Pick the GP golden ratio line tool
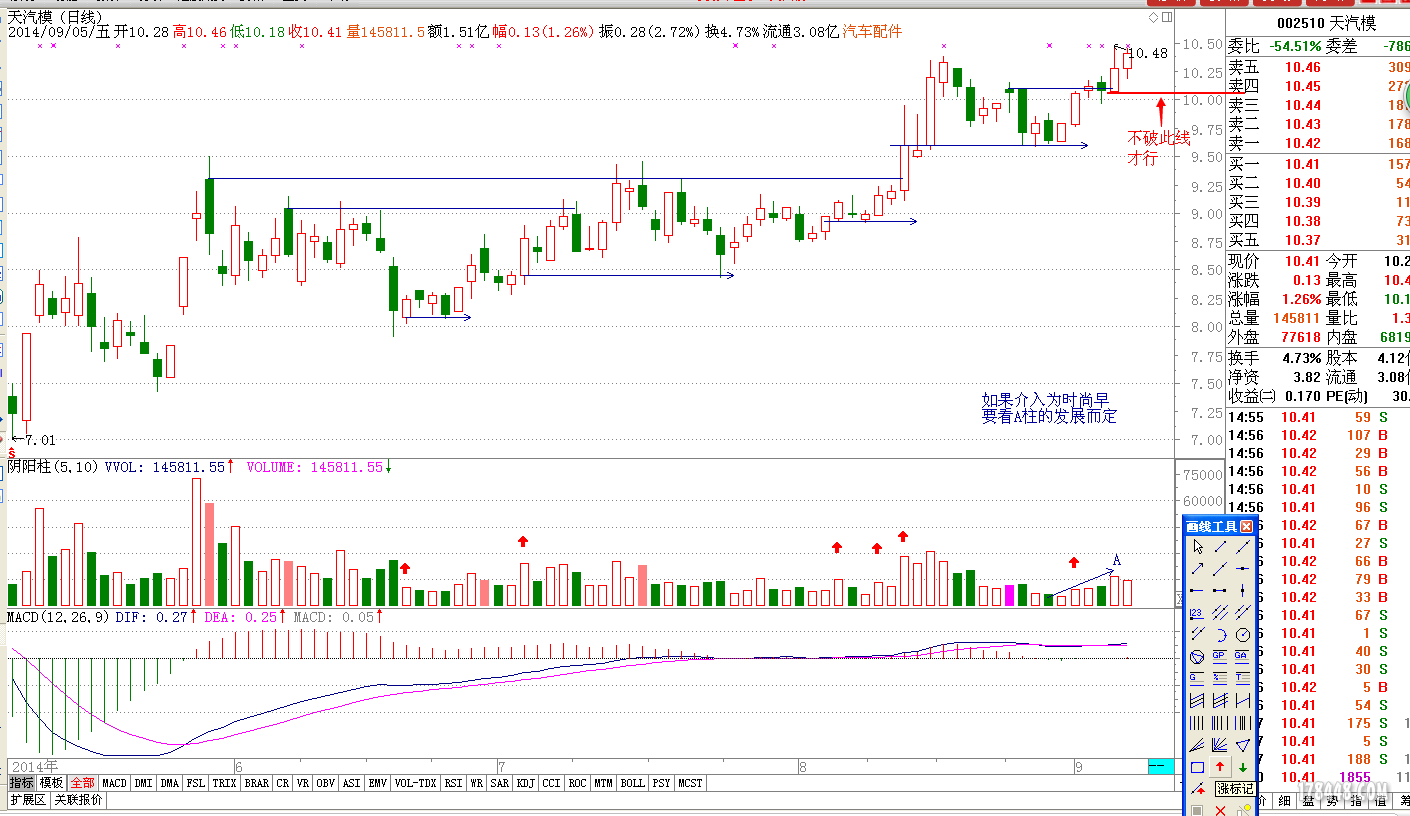 point(1220,655)
